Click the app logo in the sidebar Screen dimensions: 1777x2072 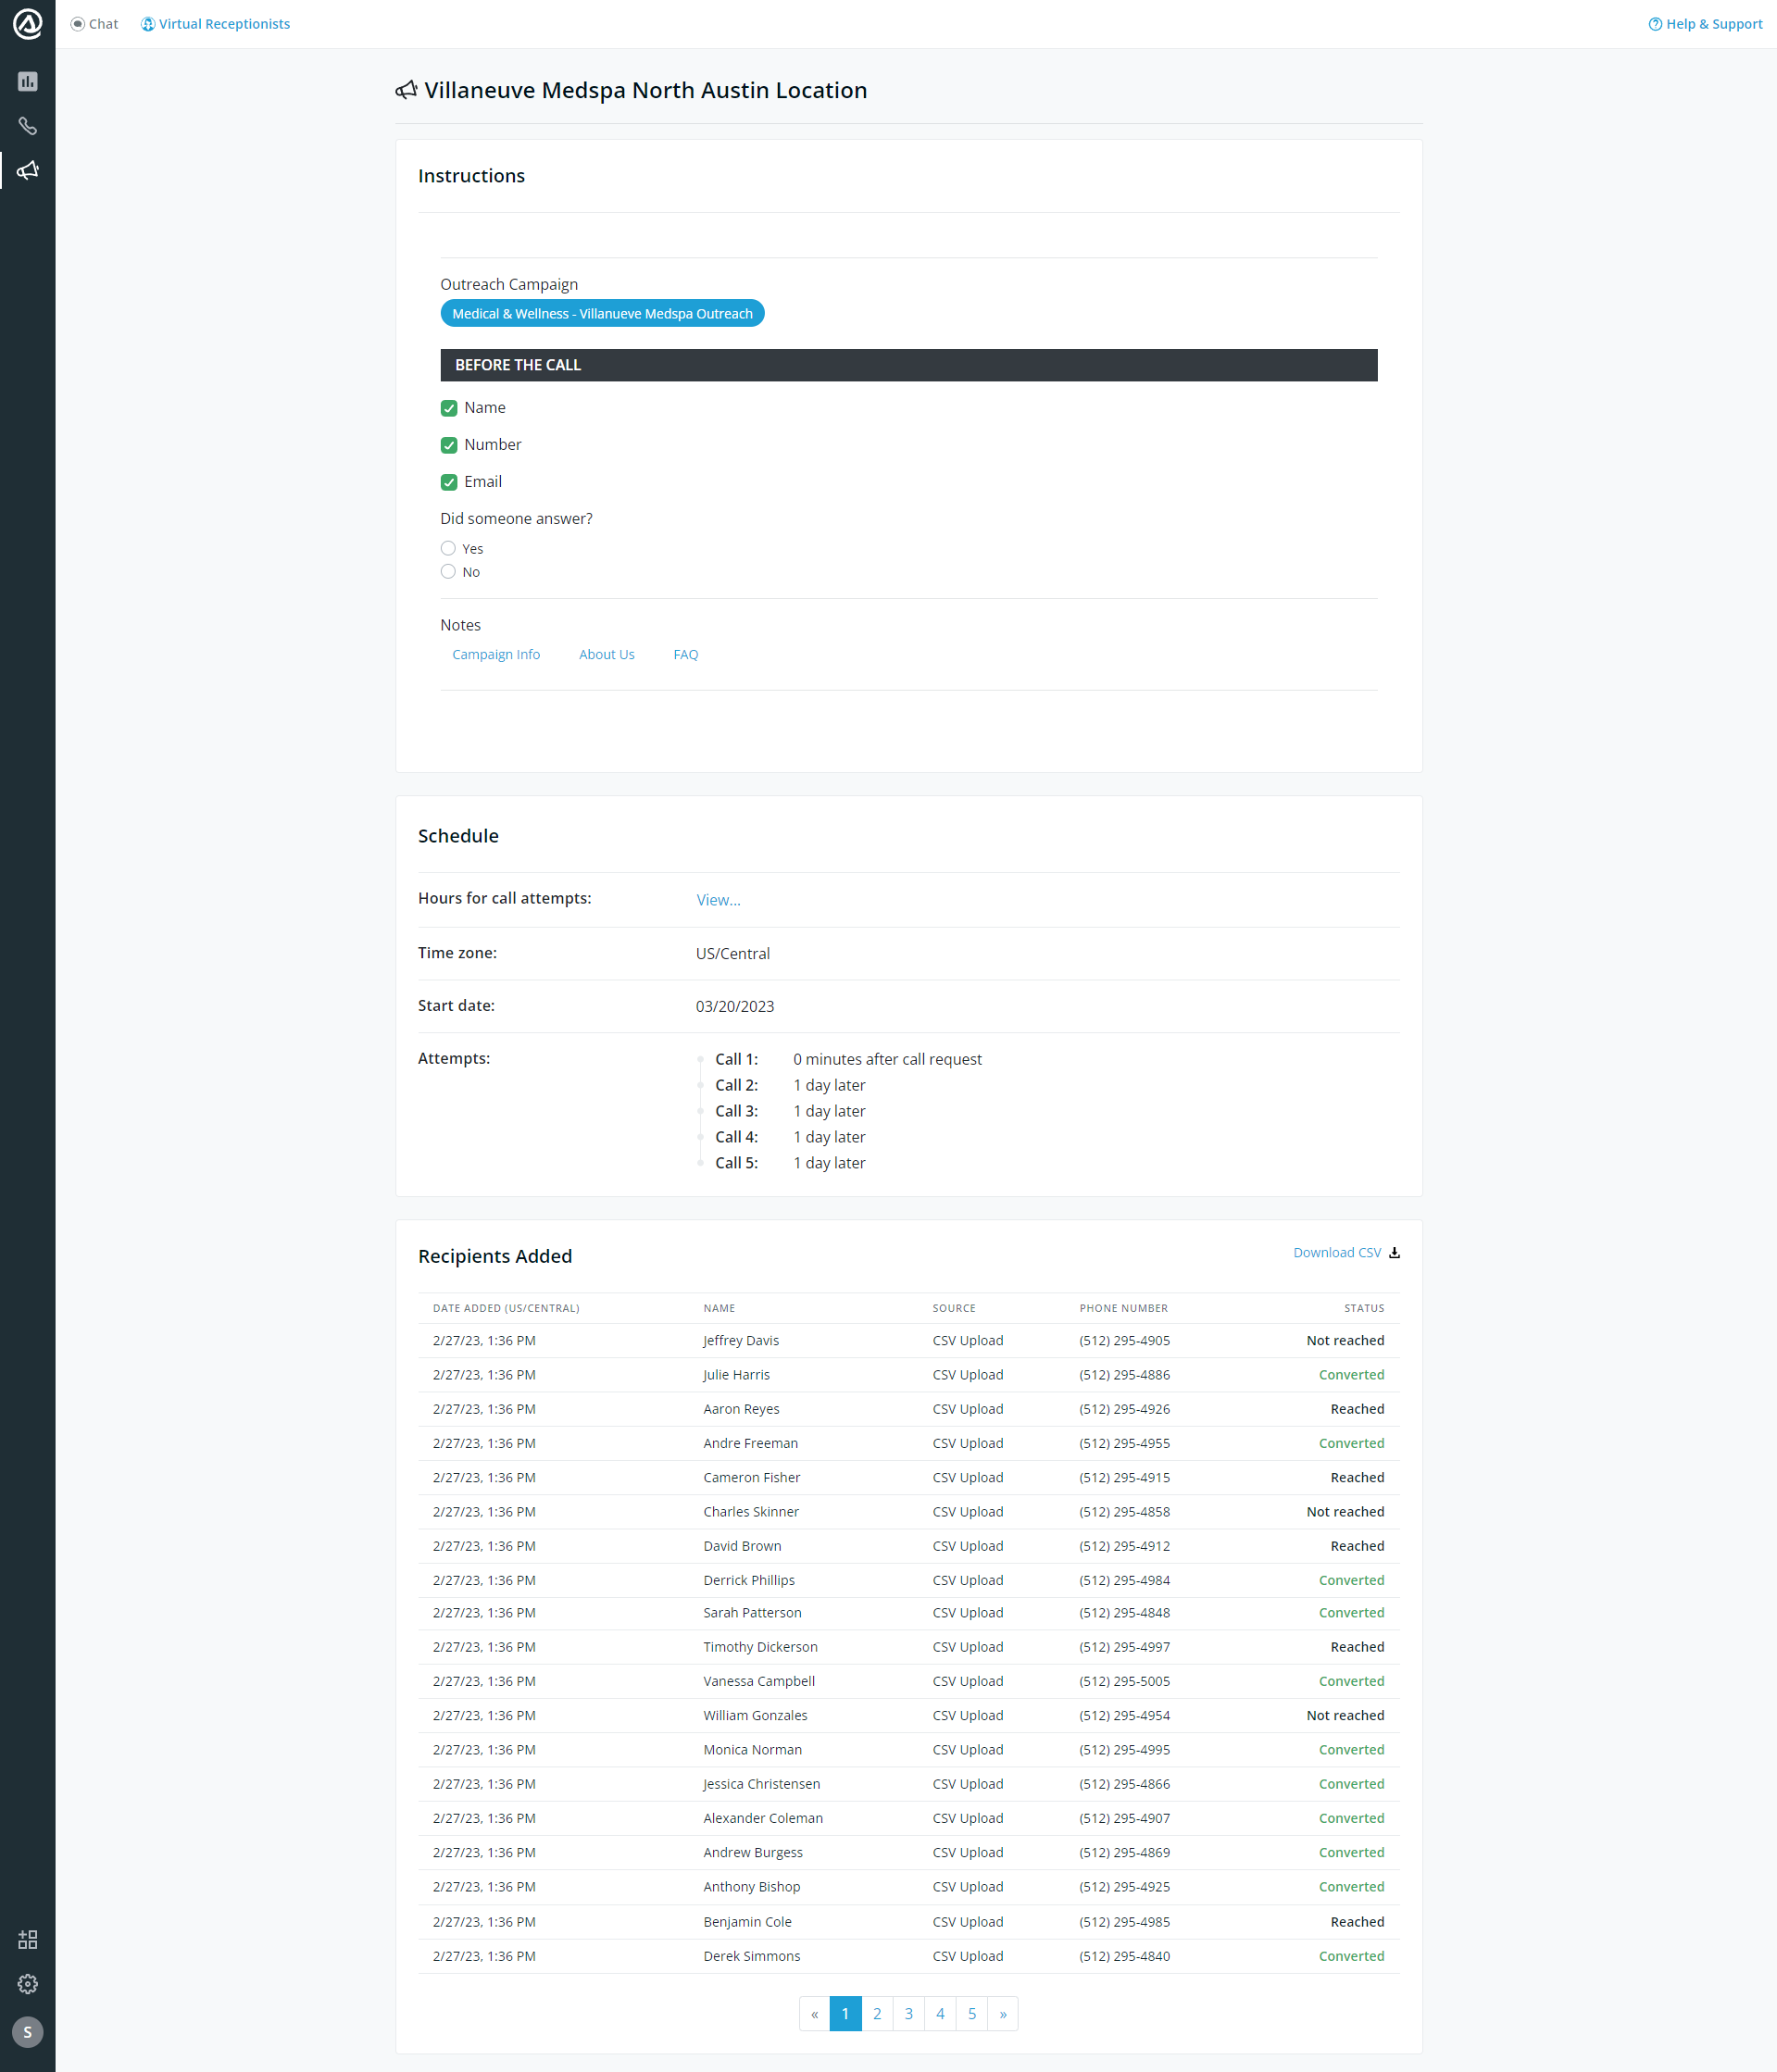(x=27, y=24)
